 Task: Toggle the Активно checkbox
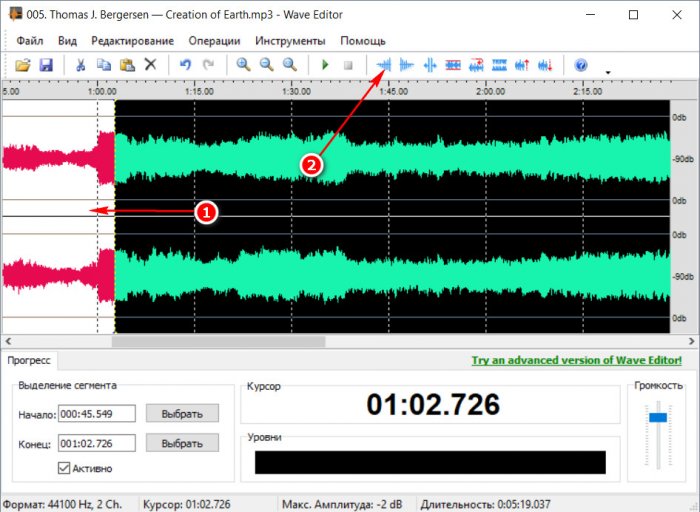point(64,468)
